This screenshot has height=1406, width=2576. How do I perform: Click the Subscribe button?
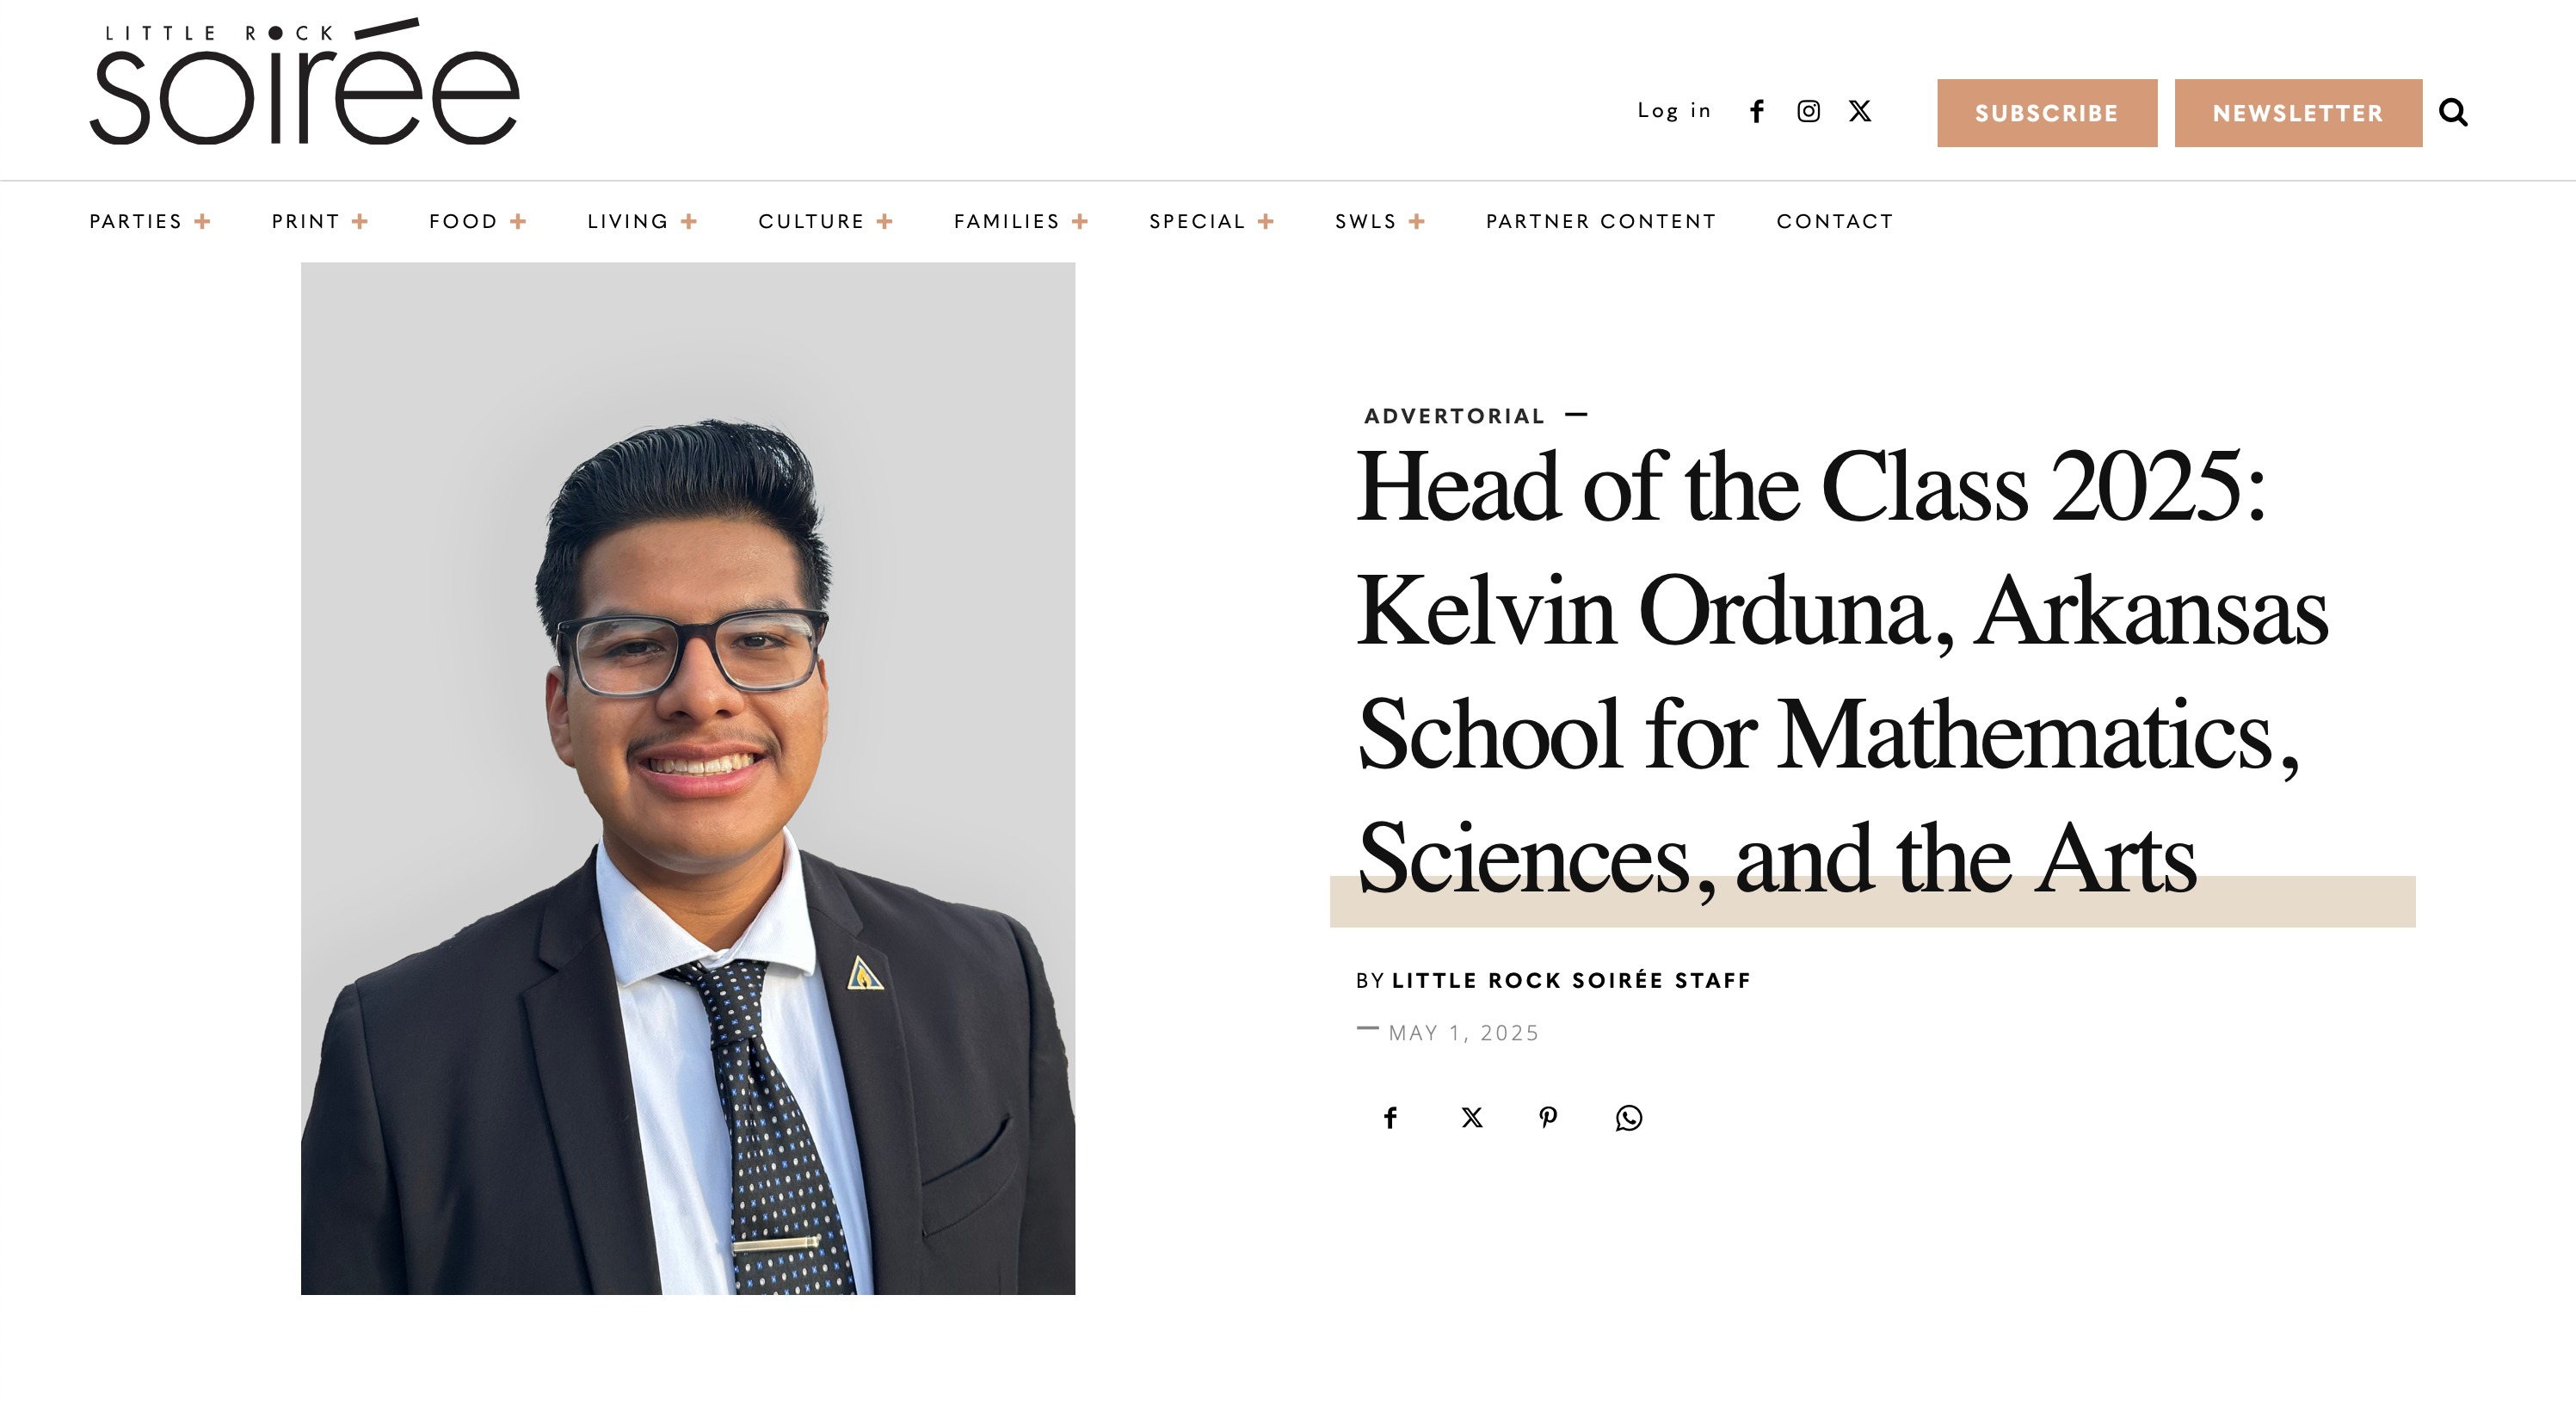point(2047,113)
